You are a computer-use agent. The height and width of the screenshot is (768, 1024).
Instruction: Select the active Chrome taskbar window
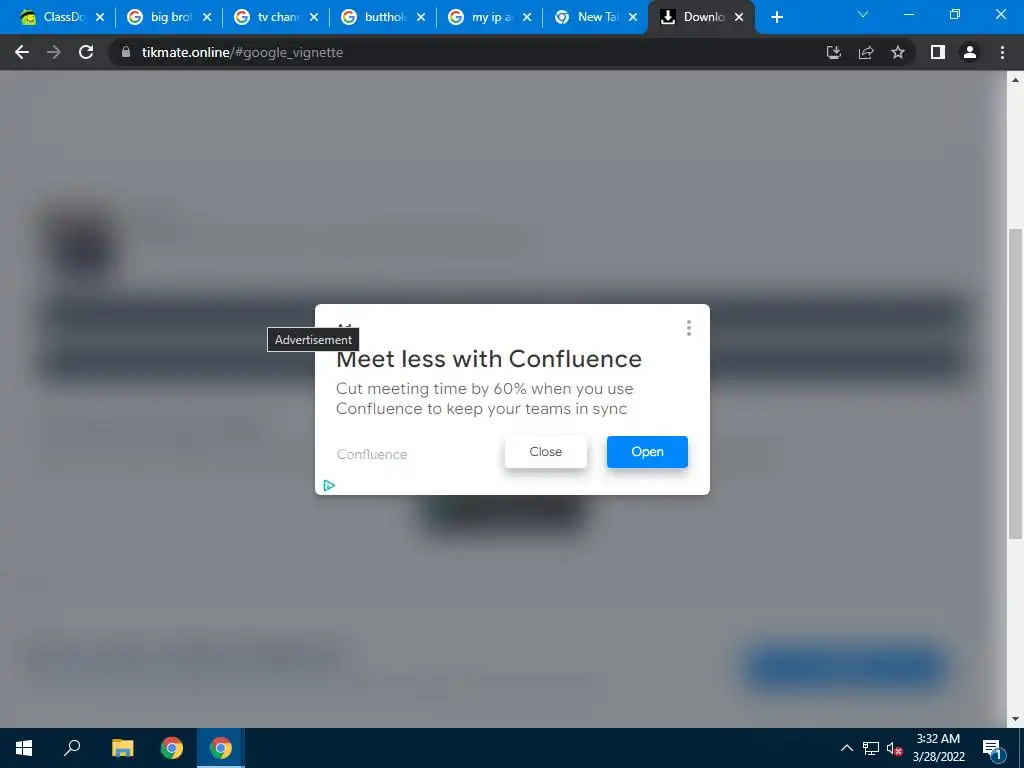(221, 748)
